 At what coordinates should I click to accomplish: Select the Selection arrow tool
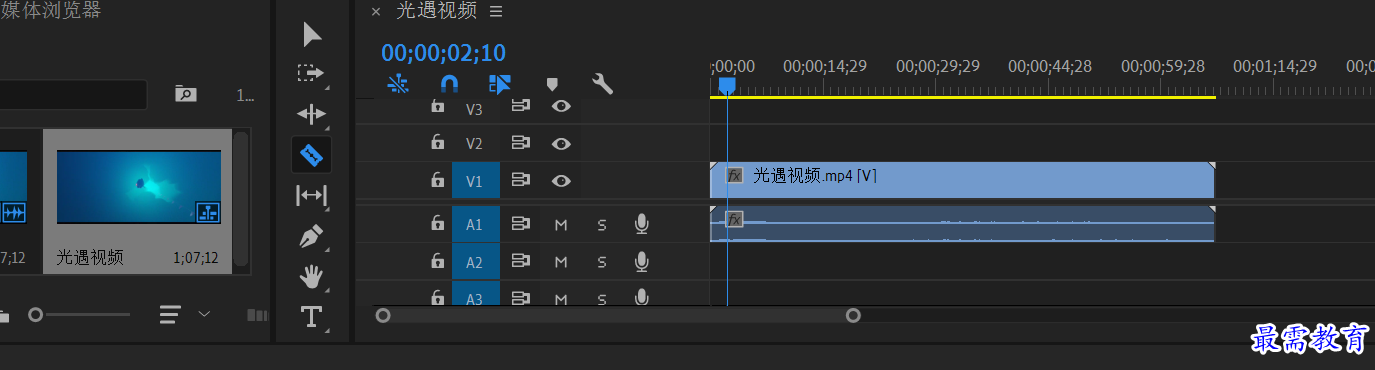[312, 35]
